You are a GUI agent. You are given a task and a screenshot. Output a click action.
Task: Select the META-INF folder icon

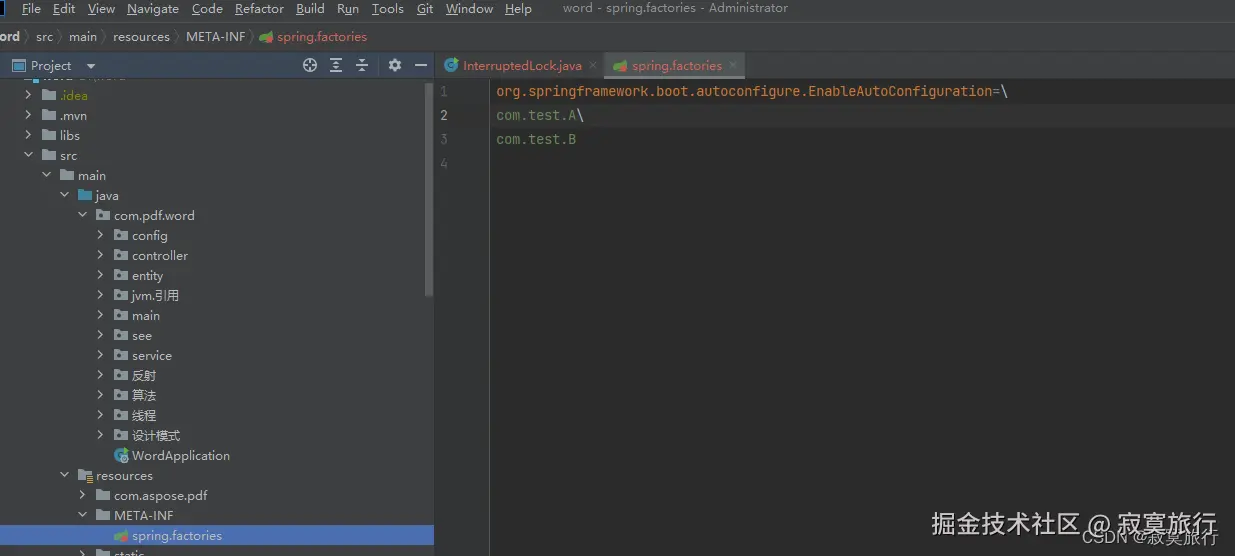click(x=103, y=515)
